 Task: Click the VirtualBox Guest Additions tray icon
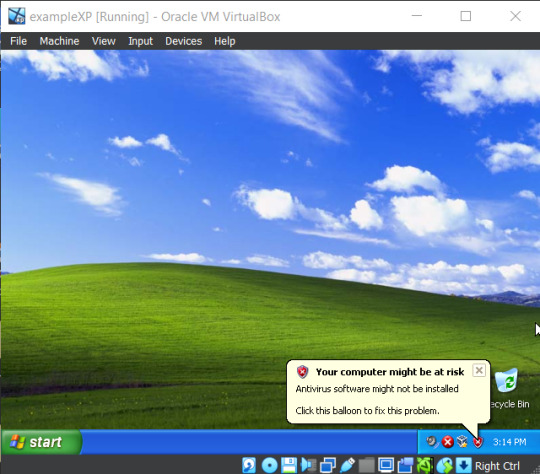(462, 442)
